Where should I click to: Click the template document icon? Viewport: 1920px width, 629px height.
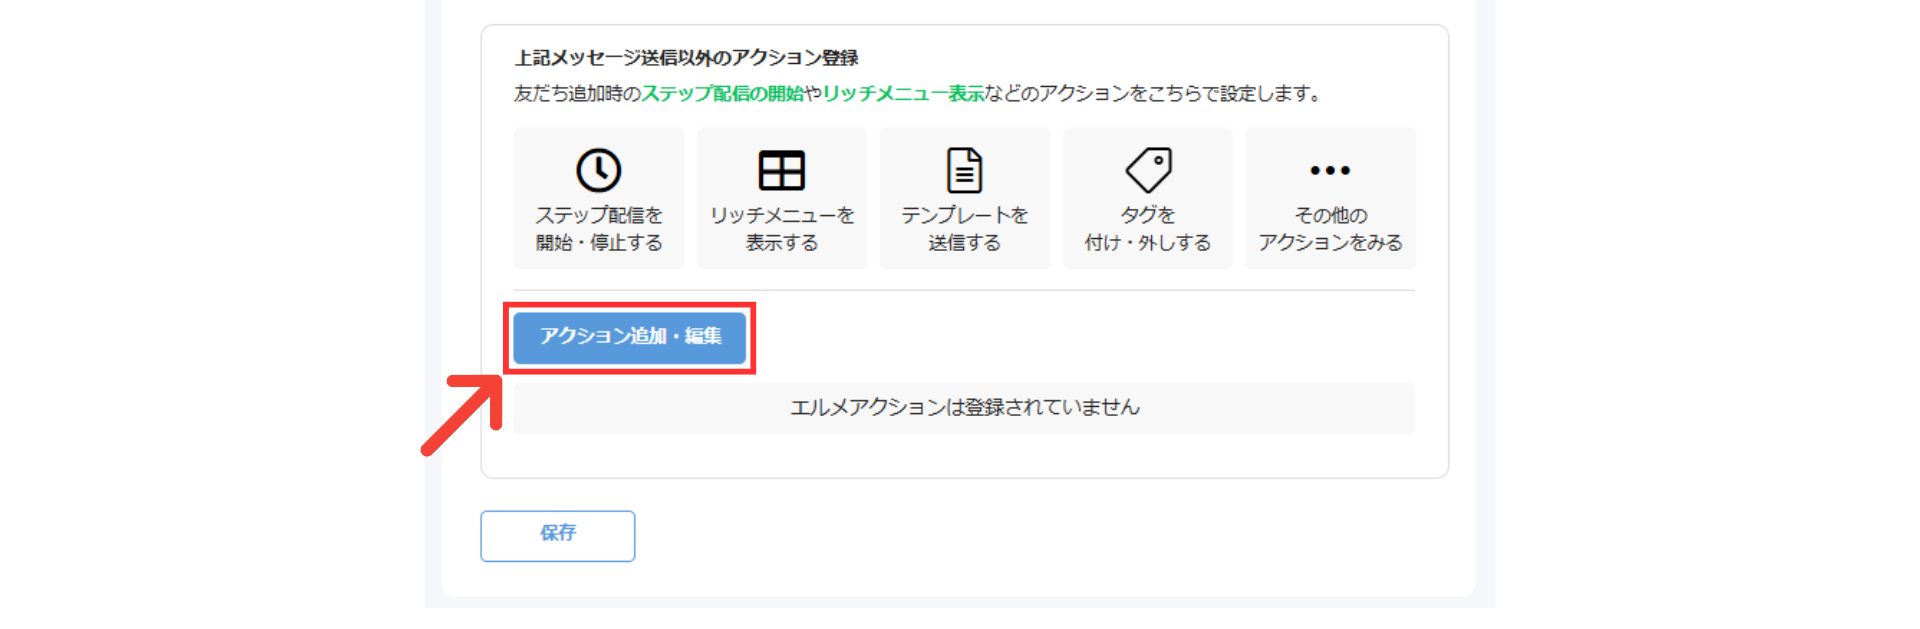click(x=964, y=170)
